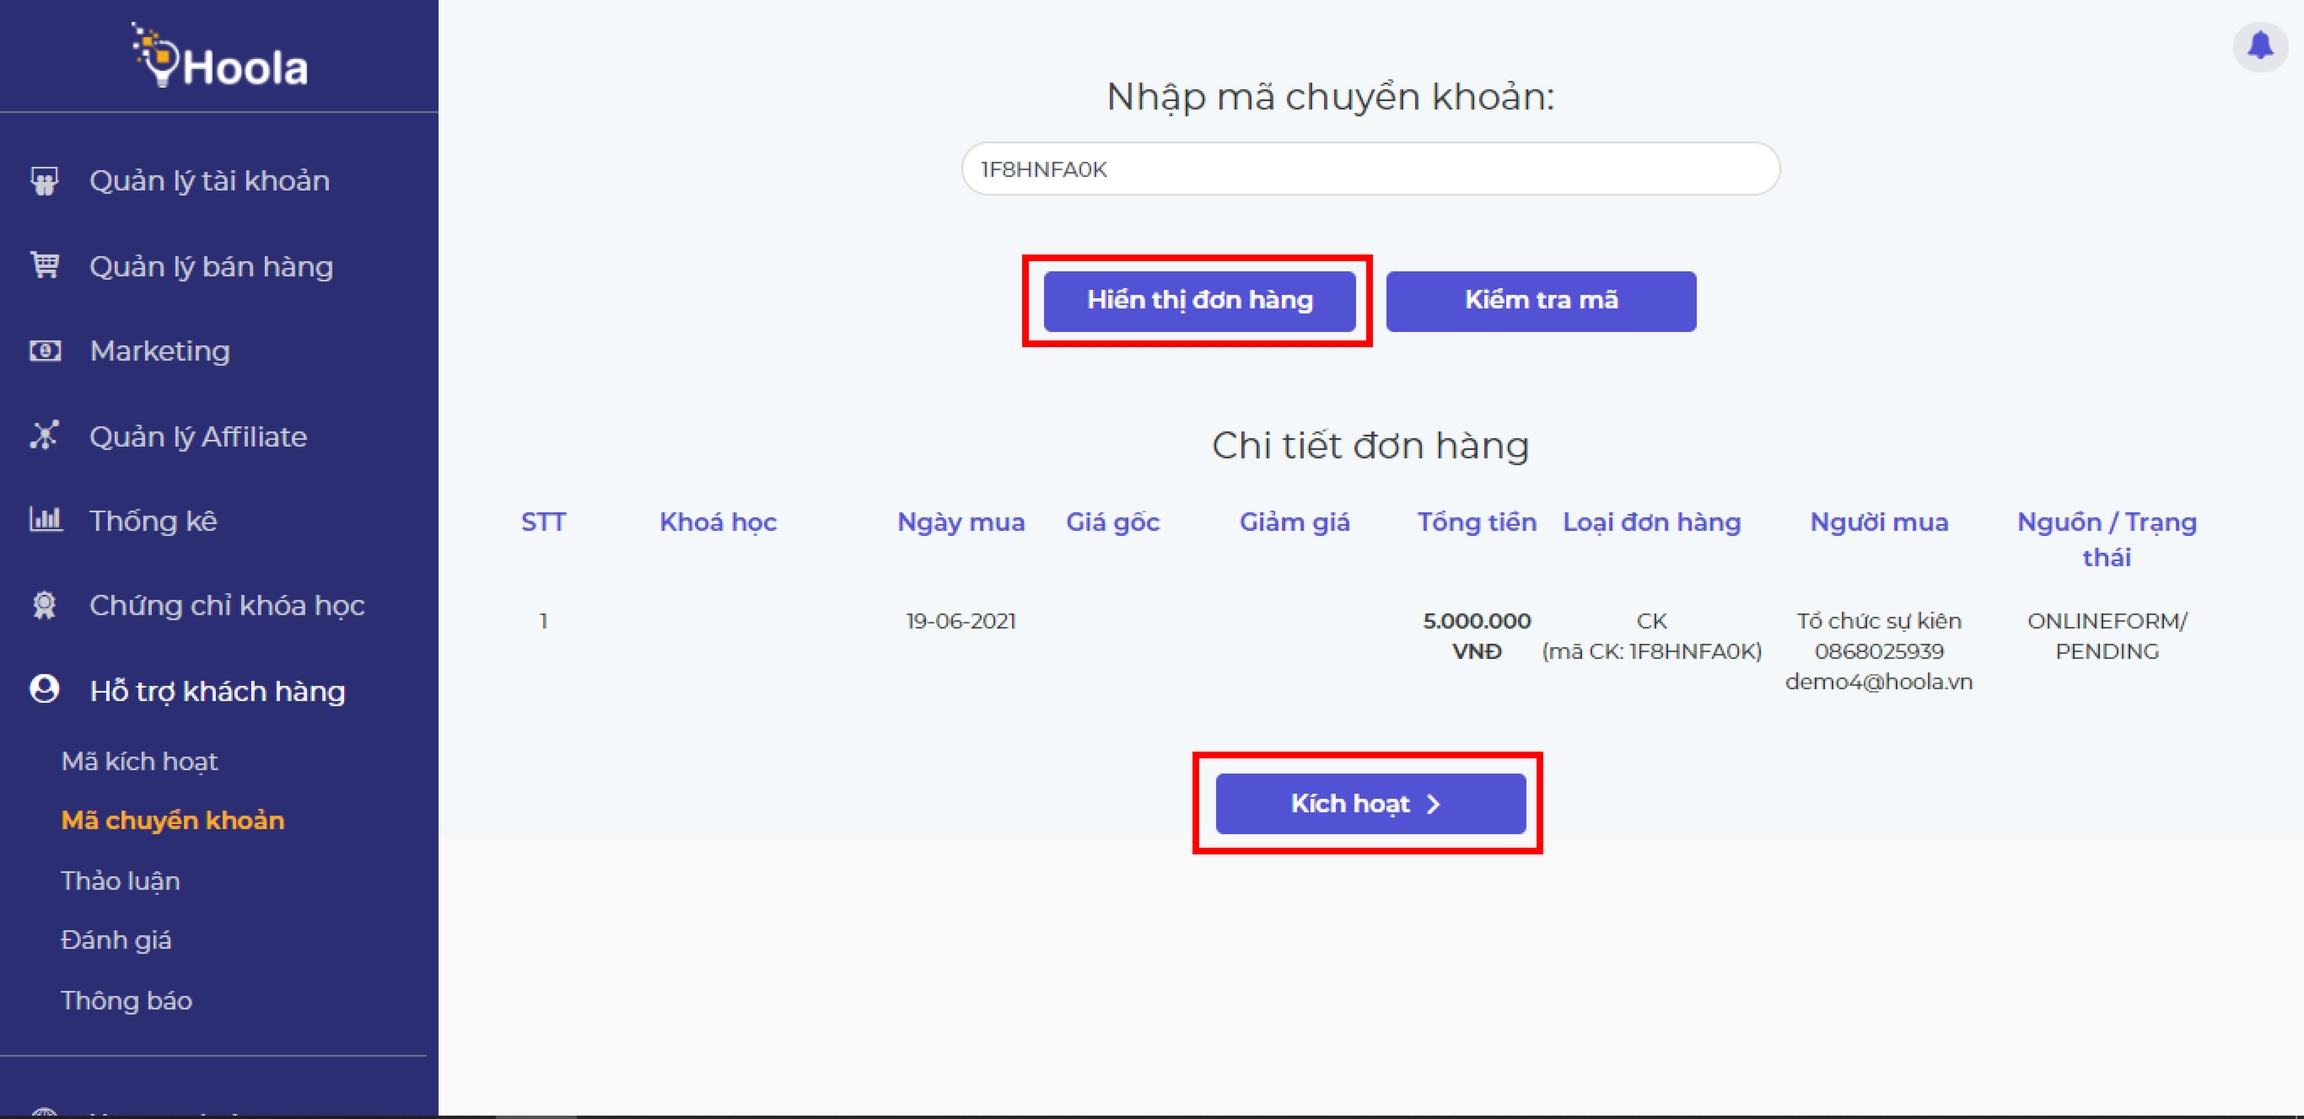The image size is (2304, 1119).
Task: Click the Kích hoạt button
Action: click(x=1369, y=804)
